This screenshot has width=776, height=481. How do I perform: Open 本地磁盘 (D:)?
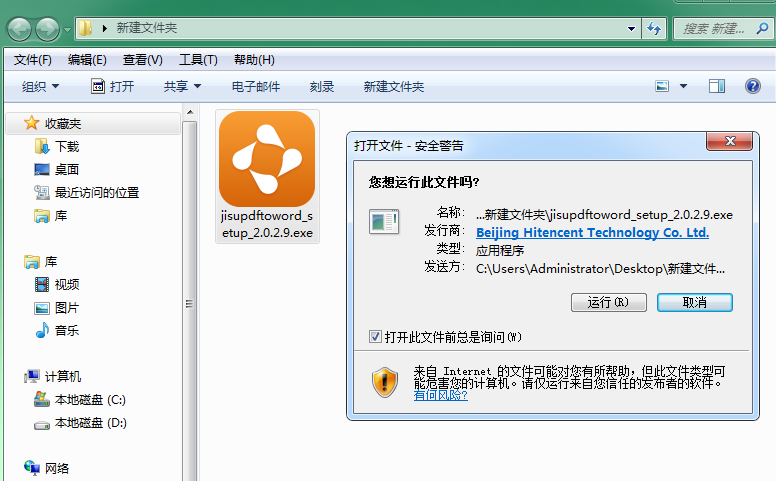point(91,423)
